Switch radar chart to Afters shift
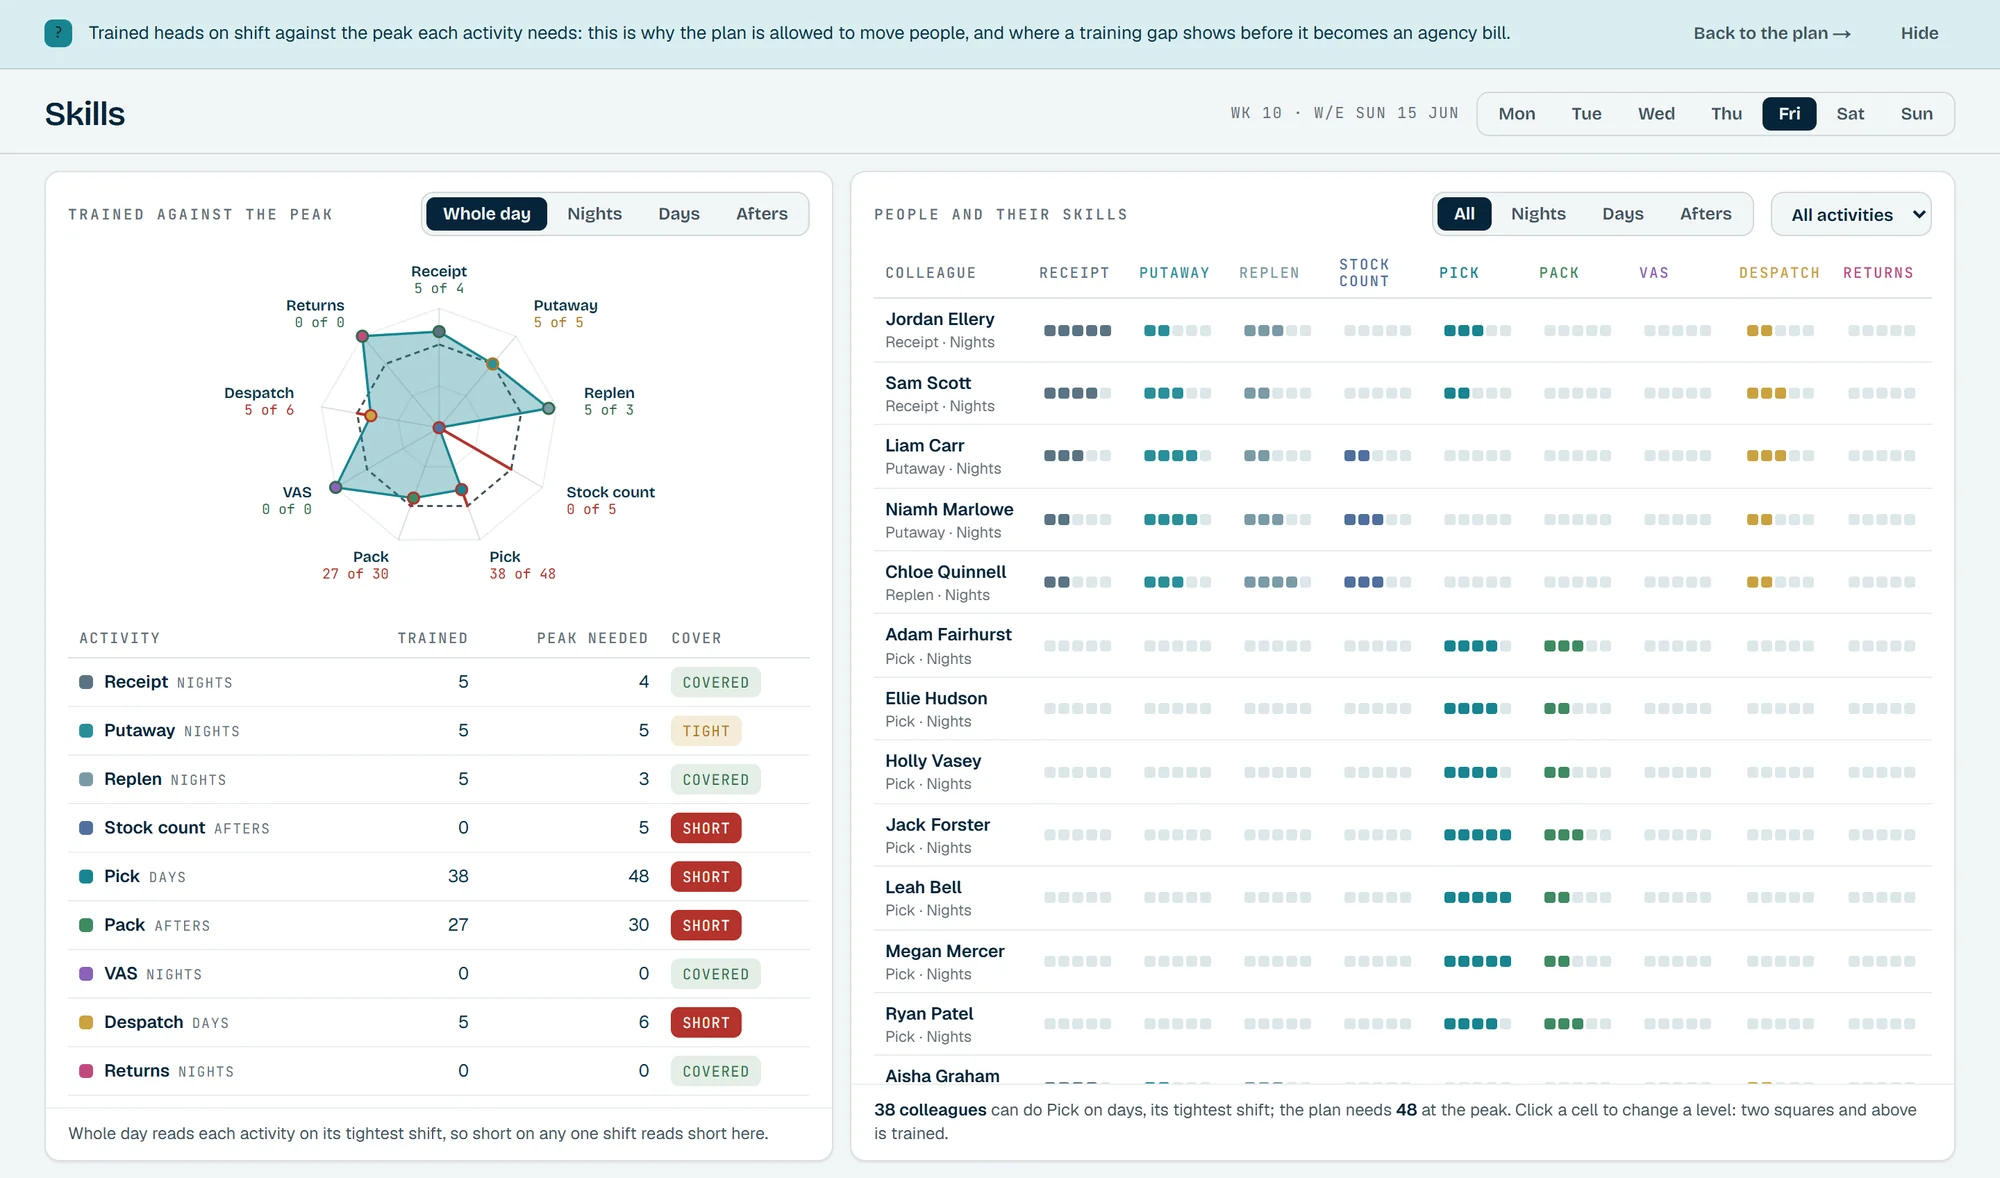 point(762,214)
